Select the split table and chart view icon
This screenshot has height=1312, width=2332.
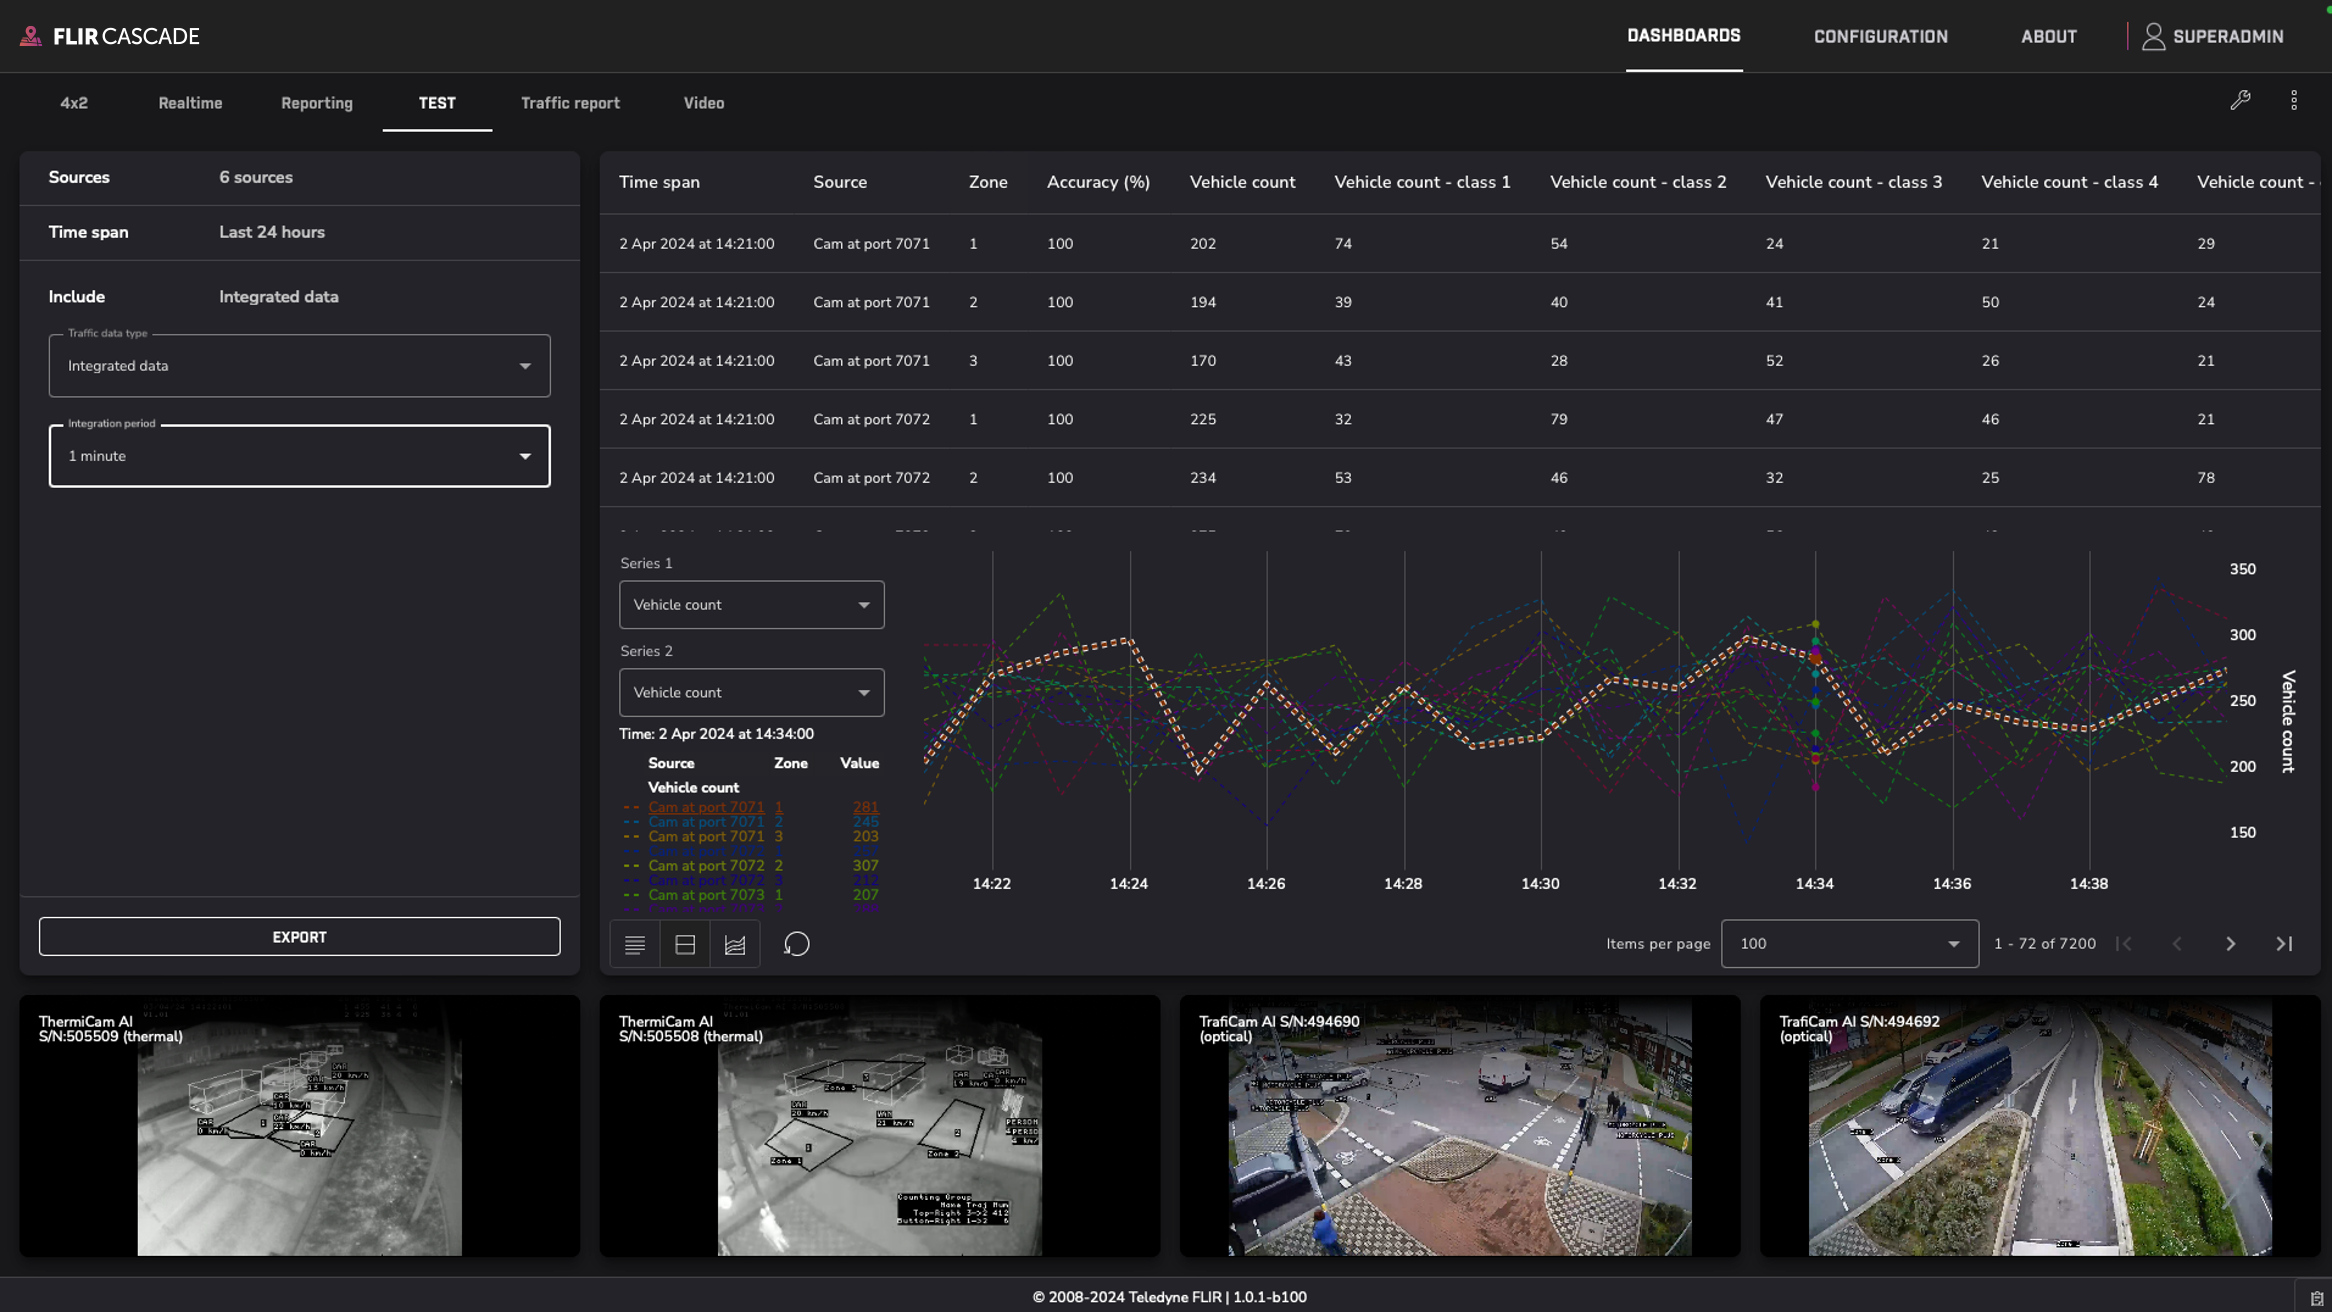(685, 944)
